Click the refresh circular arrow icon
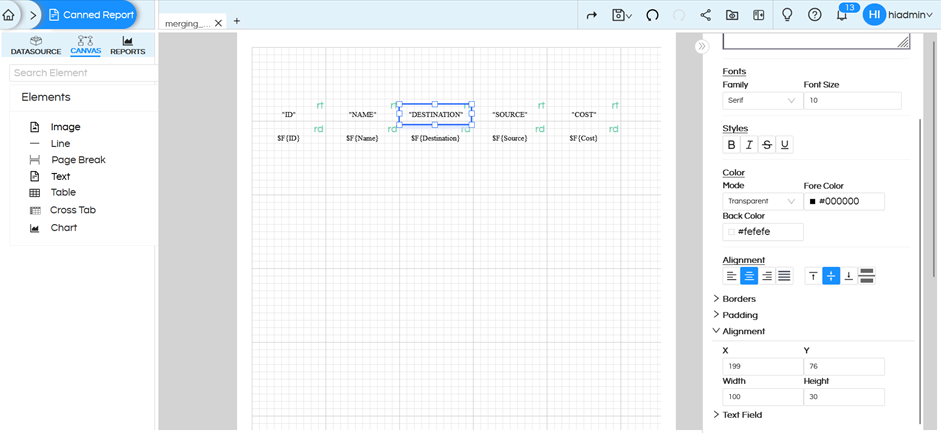The height and width of the screenshot is (433, 941). (x=652, y=15)
